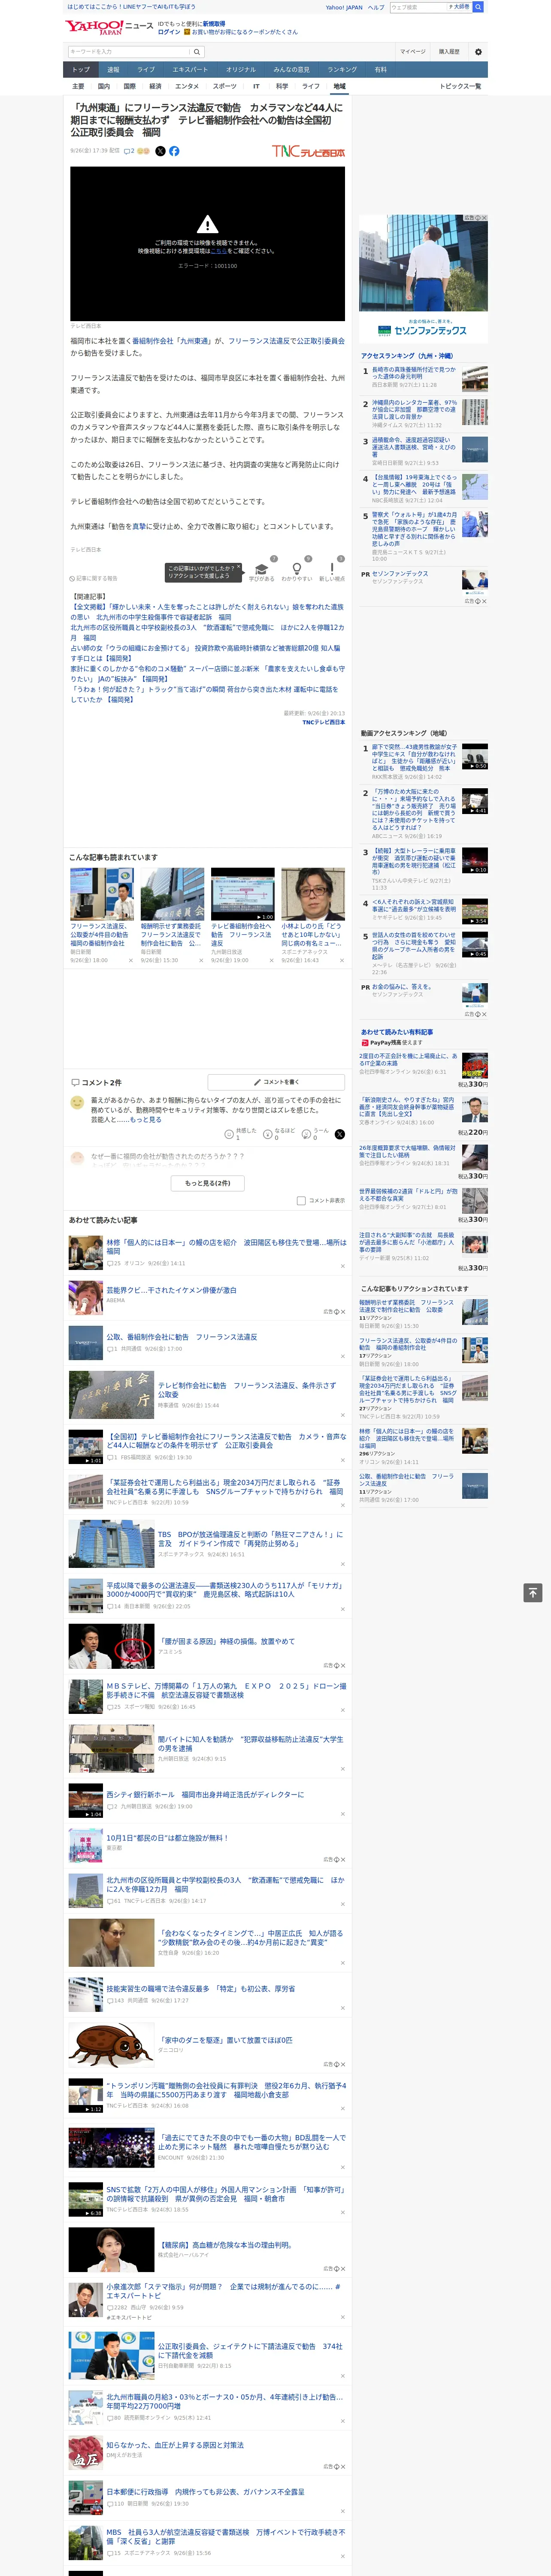Open the 西シティ銀行ホール article

[x=205, y=1795]
